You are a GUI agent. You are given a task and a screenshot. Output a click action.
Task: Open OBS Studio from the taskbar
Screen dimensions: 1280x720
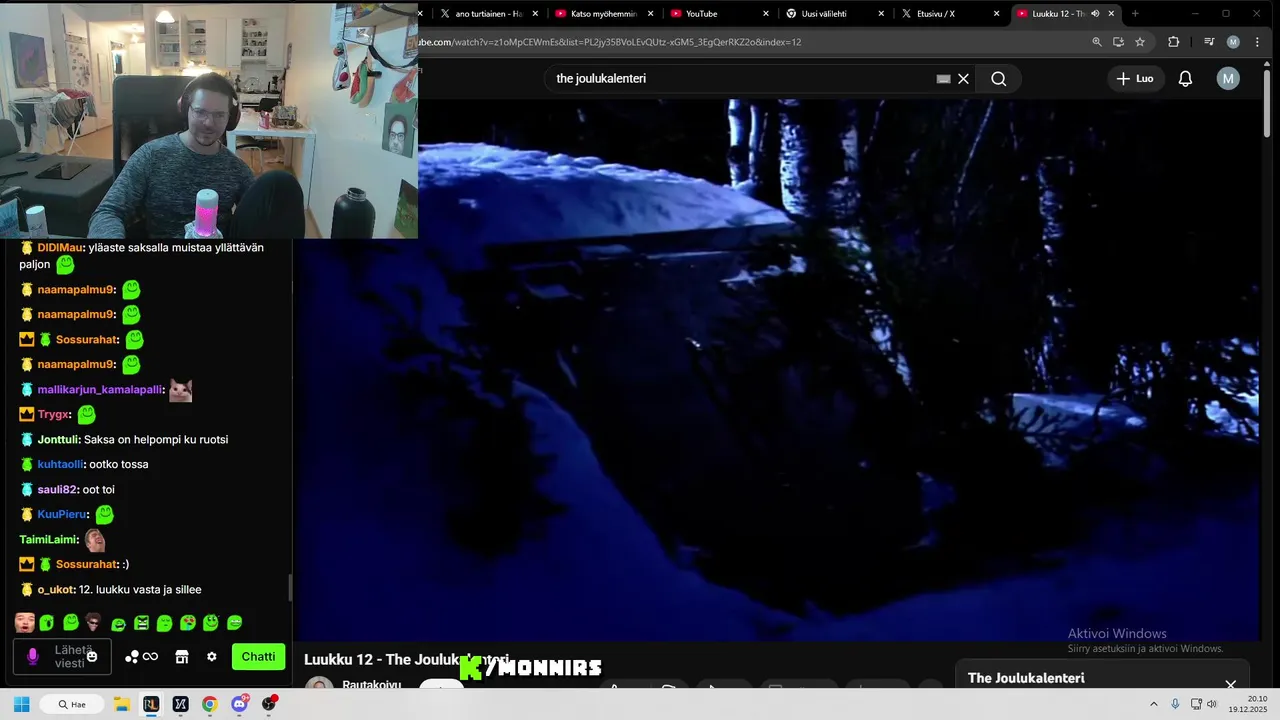click(x=269, y=704)
